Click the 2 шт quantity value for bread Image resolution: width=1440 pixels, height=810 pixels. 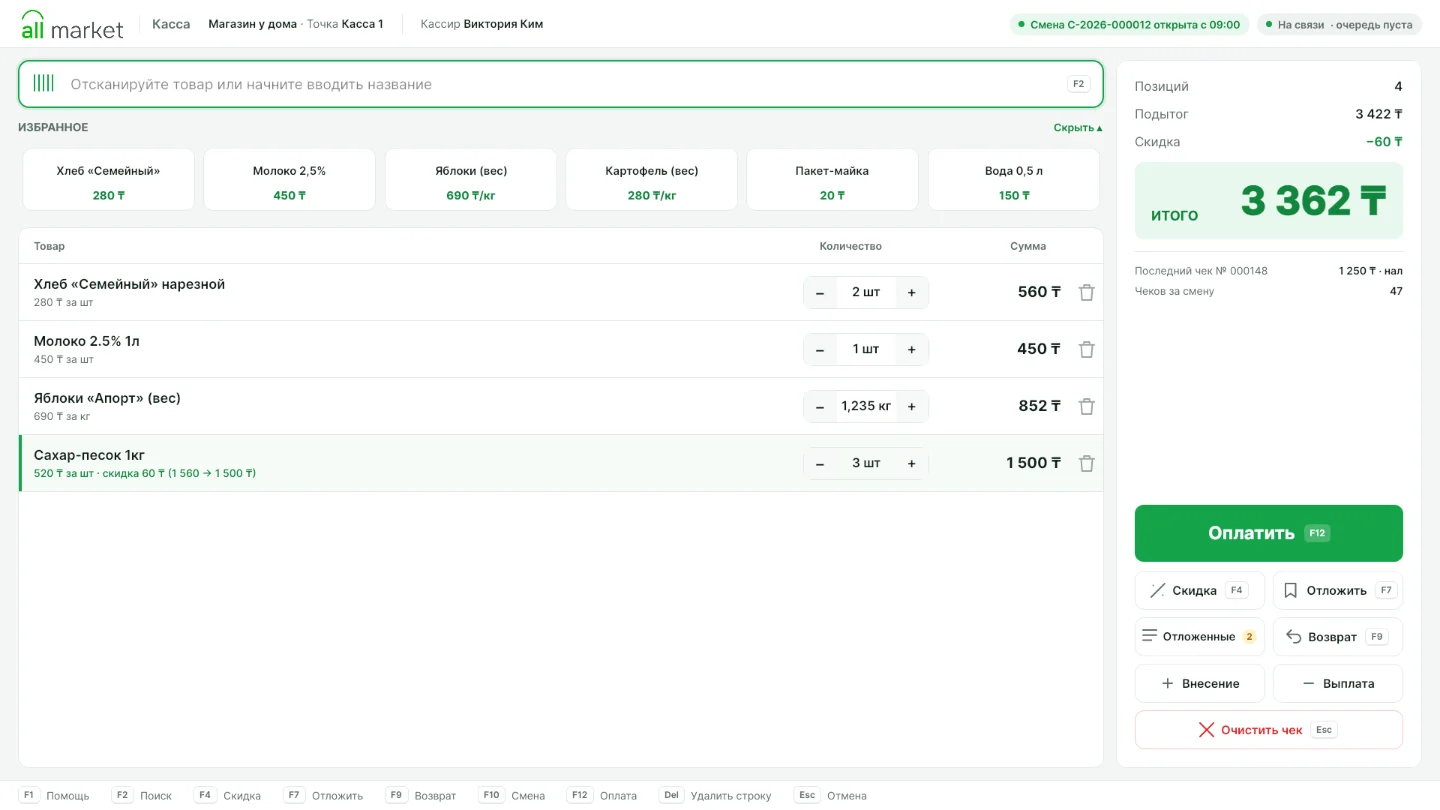[x=866, y=292]
